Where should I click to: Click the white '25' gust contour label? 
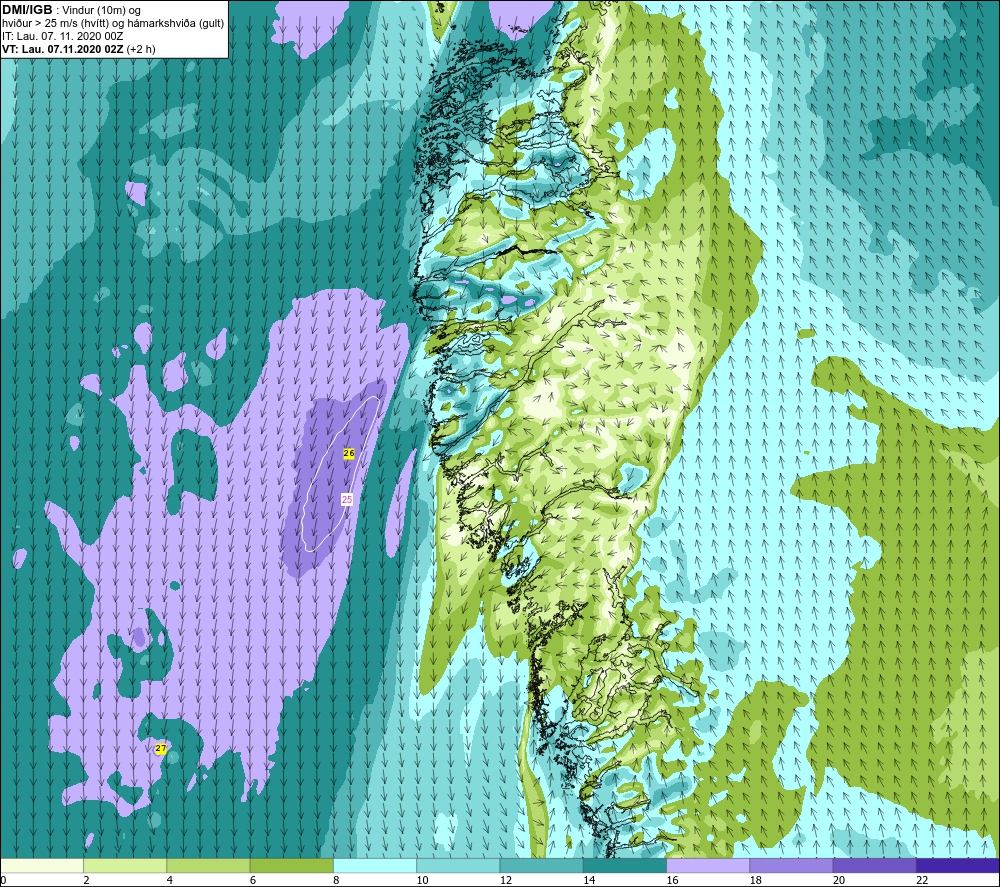(347, 499)
